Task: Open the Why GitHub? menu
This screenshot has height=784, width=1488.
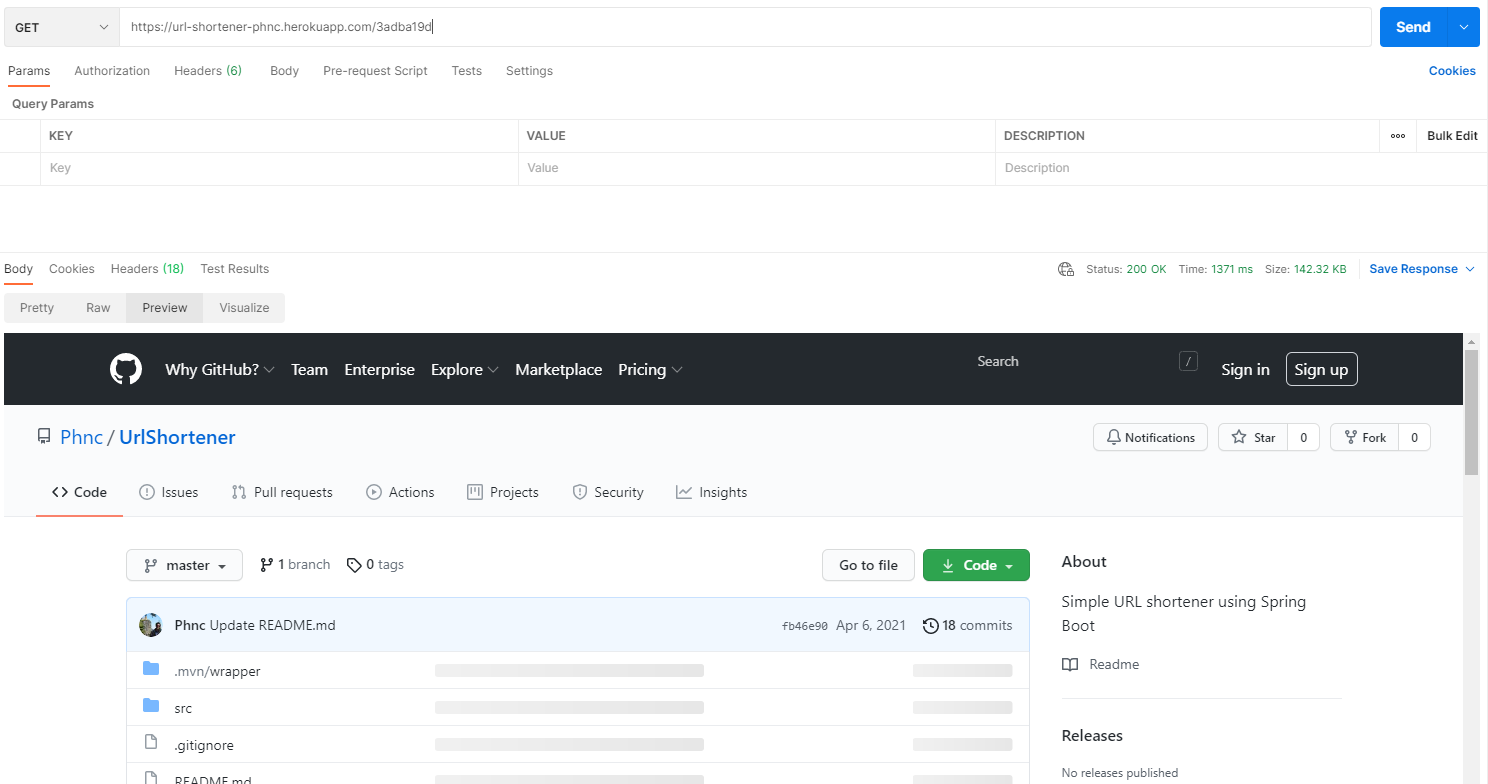Action: (x=220, y=369)
